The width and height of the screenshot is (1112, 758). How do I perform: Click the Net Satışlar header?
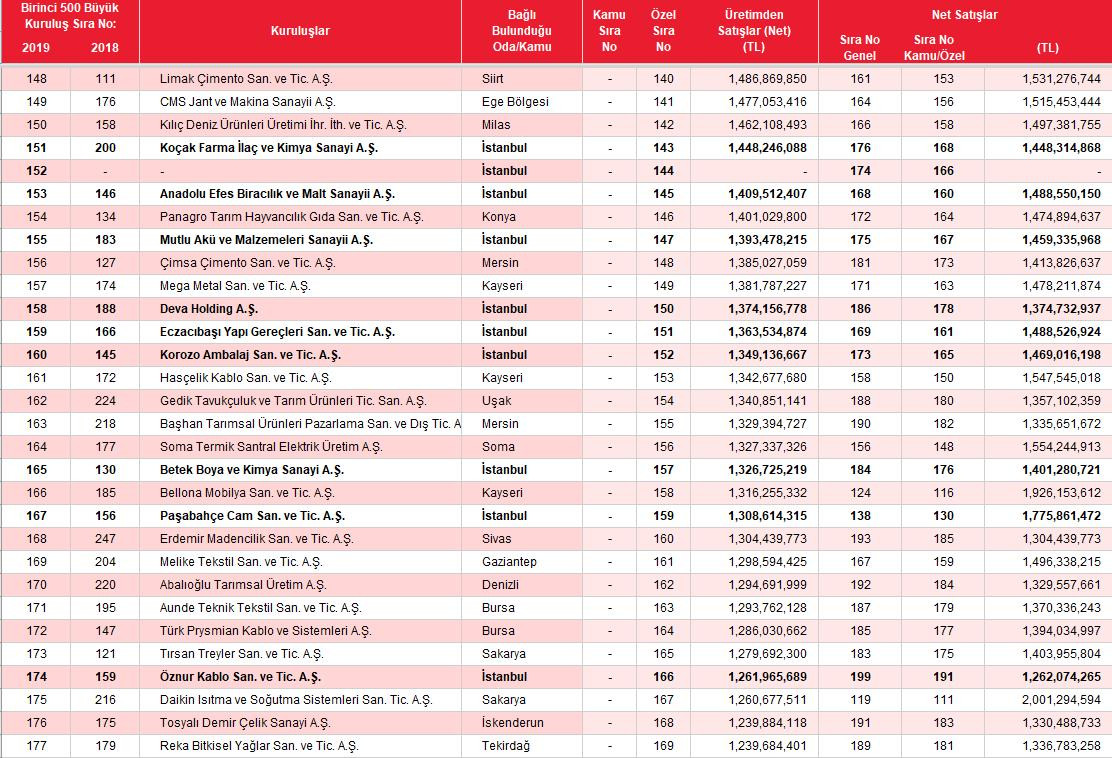(964, 14)
